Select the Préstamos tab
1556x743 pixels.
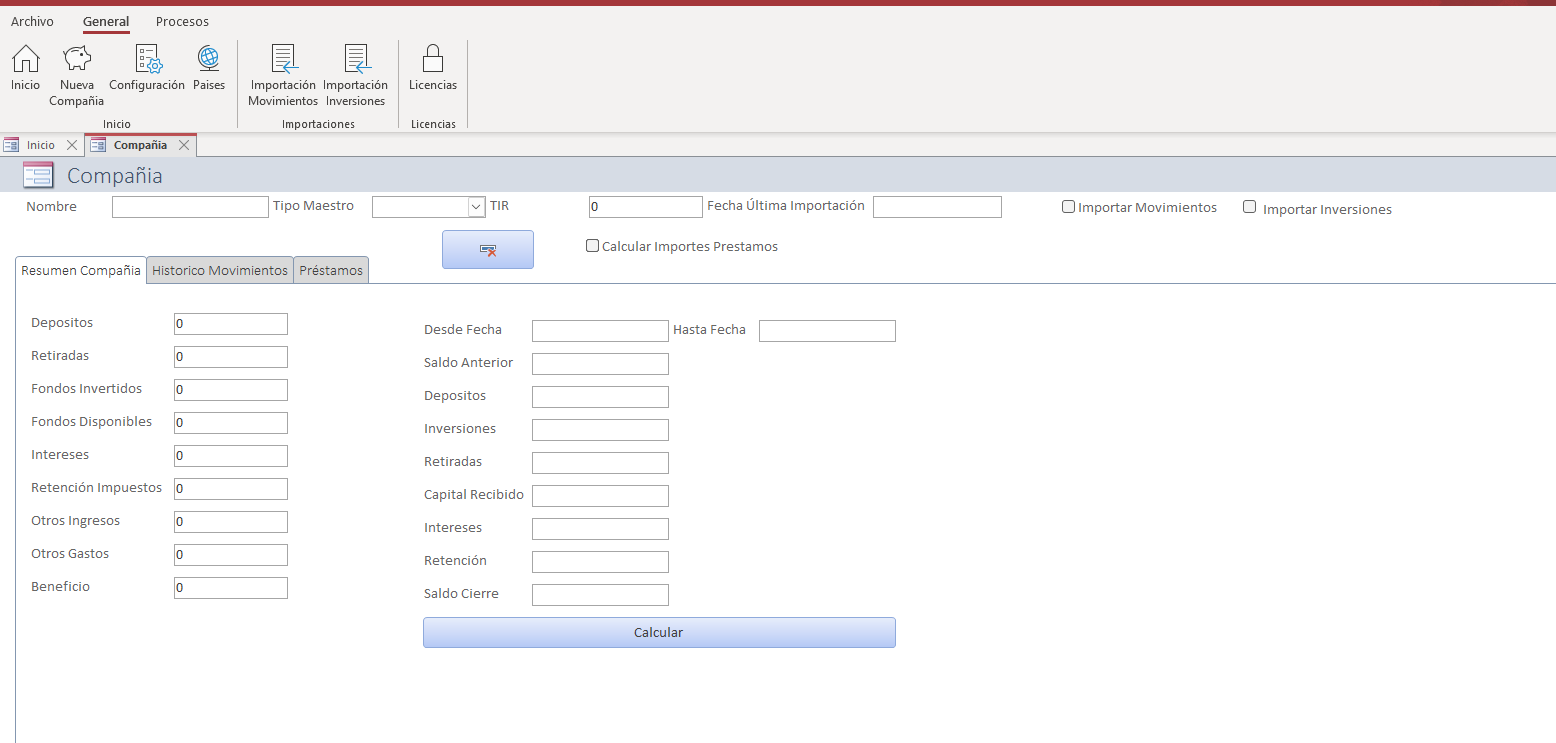click(331, 271)
